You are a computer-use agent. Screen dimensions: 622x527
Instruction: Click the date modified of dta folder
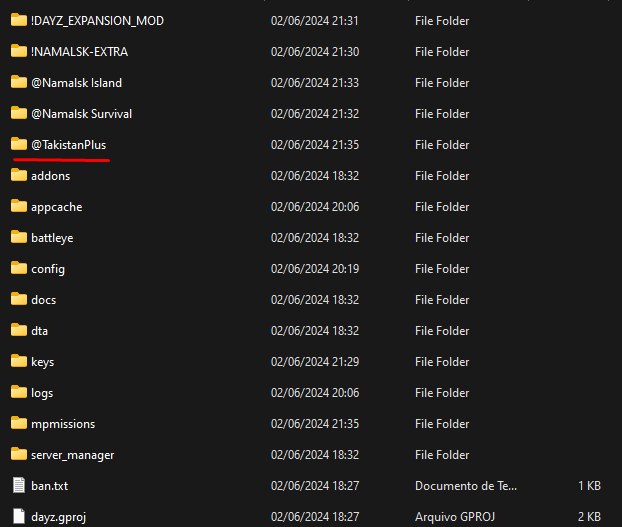[315, 331]
